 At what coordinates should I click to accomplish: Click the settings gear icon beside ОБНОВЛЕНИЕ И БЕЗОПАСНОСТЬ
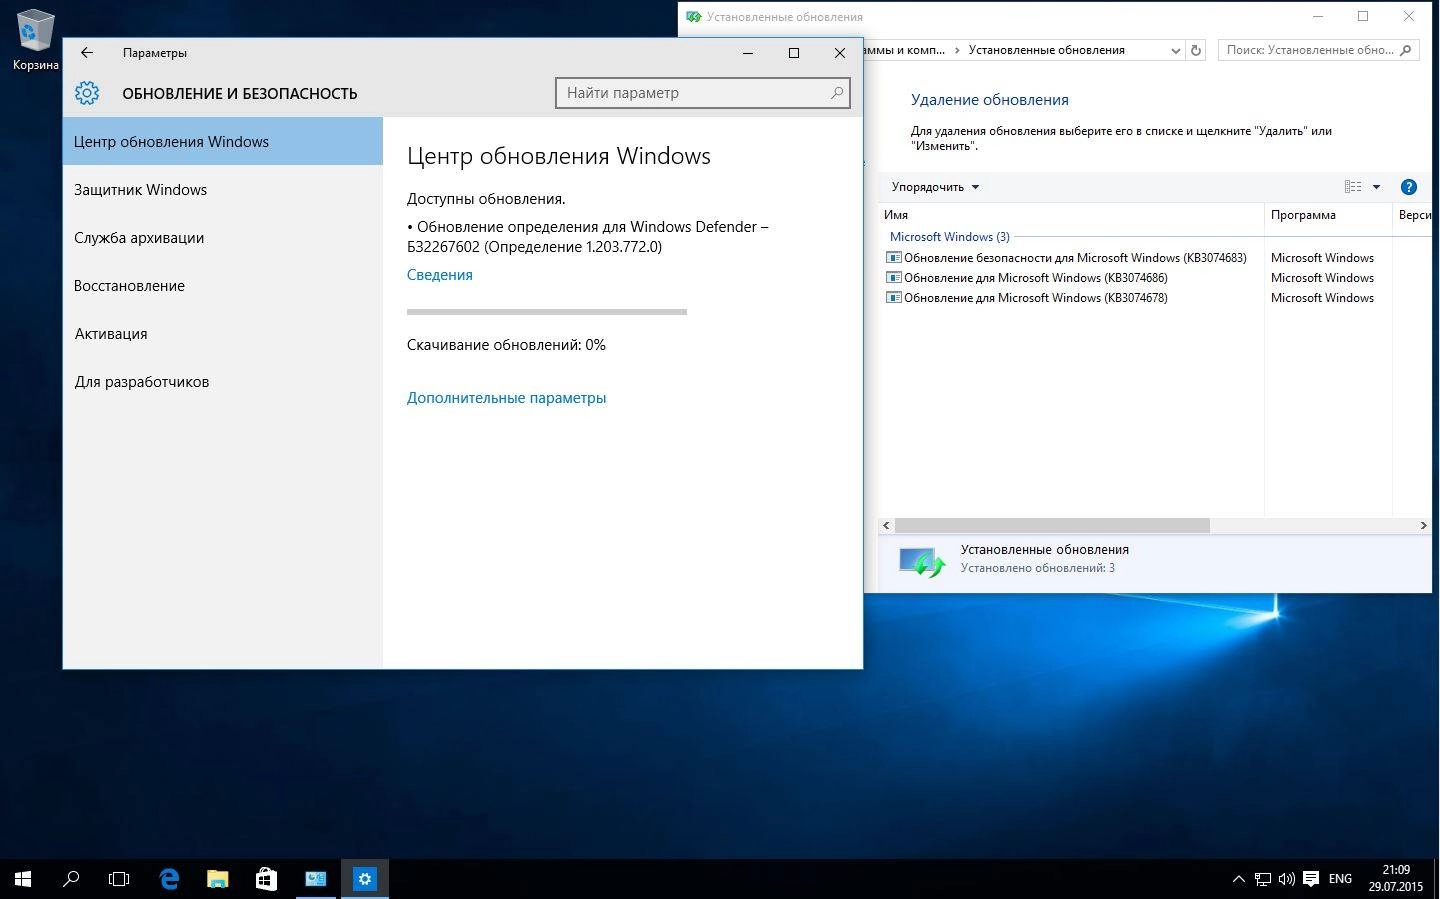tap(87, 93)
